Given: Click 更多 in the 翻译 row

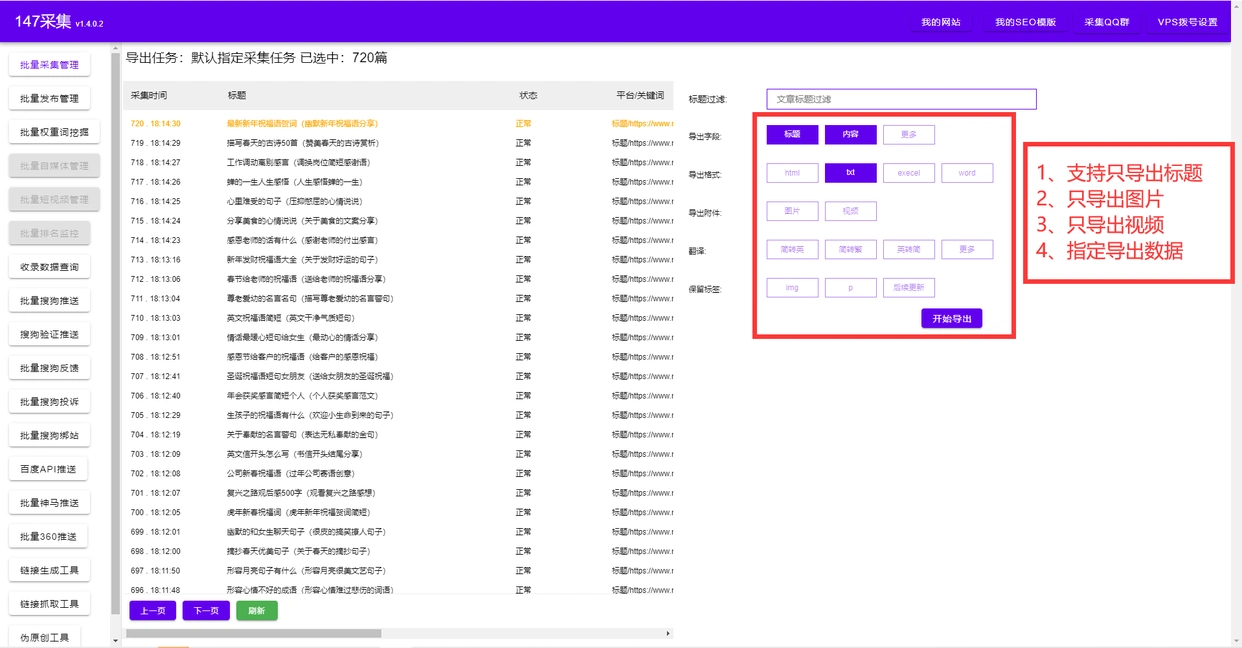Looking at the screenshot, I should [x=966, y=249].
